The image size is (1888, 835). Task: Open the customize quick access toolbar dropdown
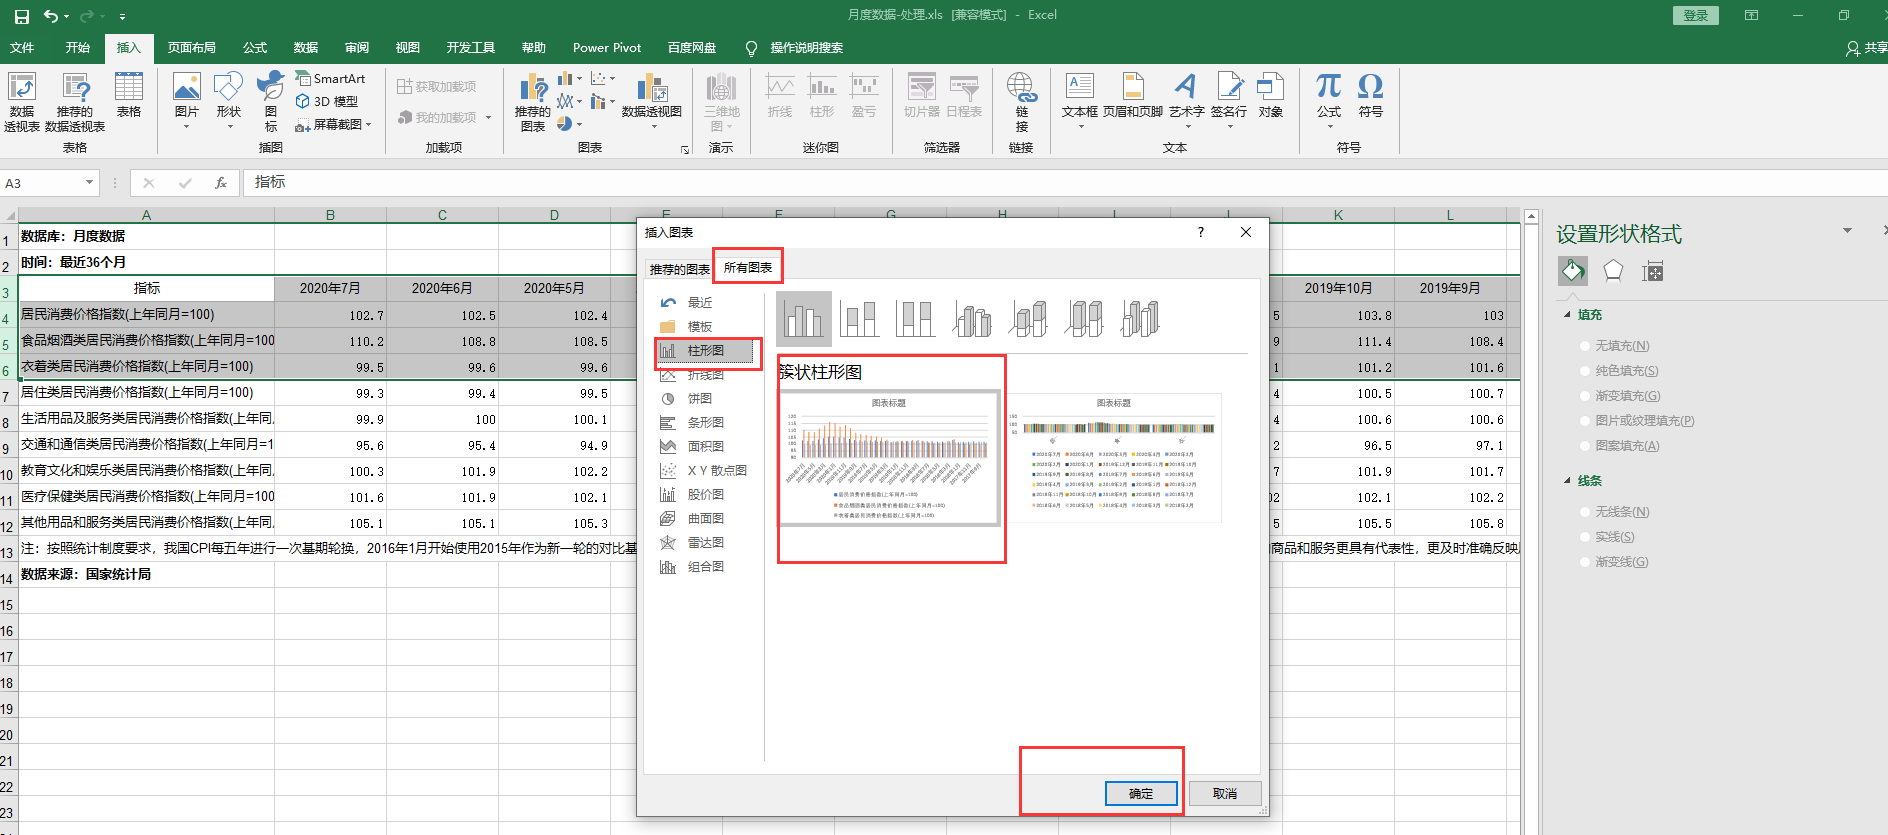coord(122,17)
